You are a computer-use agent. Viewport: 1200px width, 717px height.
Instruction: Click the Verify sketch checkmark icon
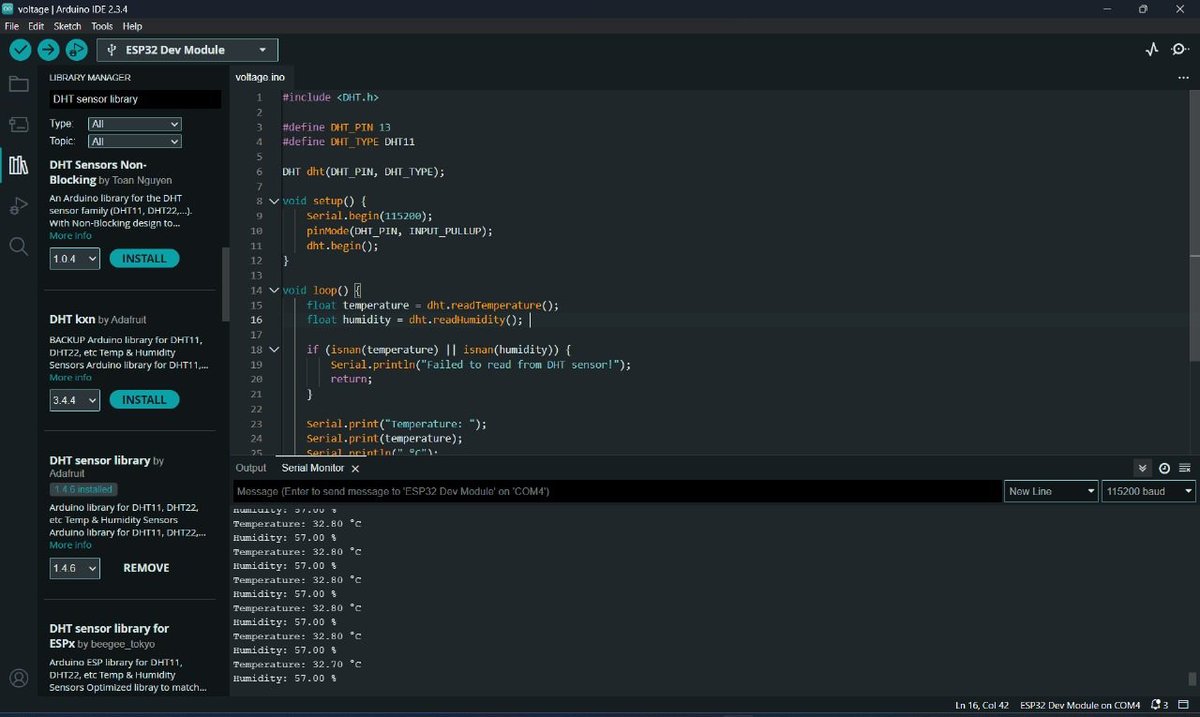point(20,50)
